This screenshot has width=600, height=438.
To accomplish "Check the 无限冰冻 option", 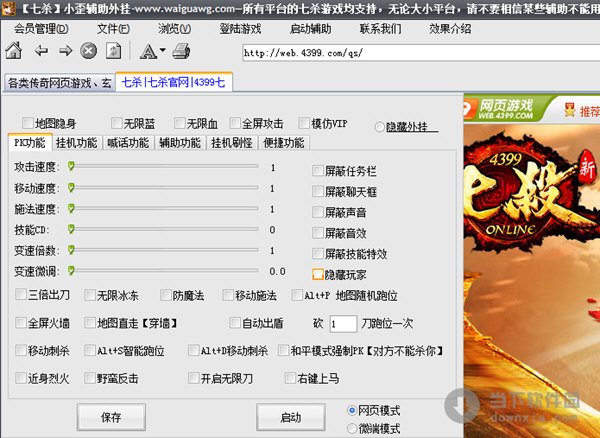I will coord(90,295).
